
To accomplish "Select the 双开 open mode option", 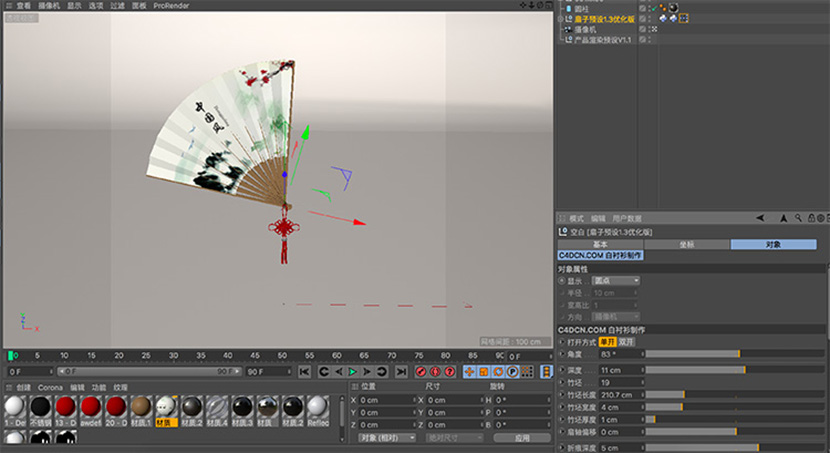I will click(626, 341).
